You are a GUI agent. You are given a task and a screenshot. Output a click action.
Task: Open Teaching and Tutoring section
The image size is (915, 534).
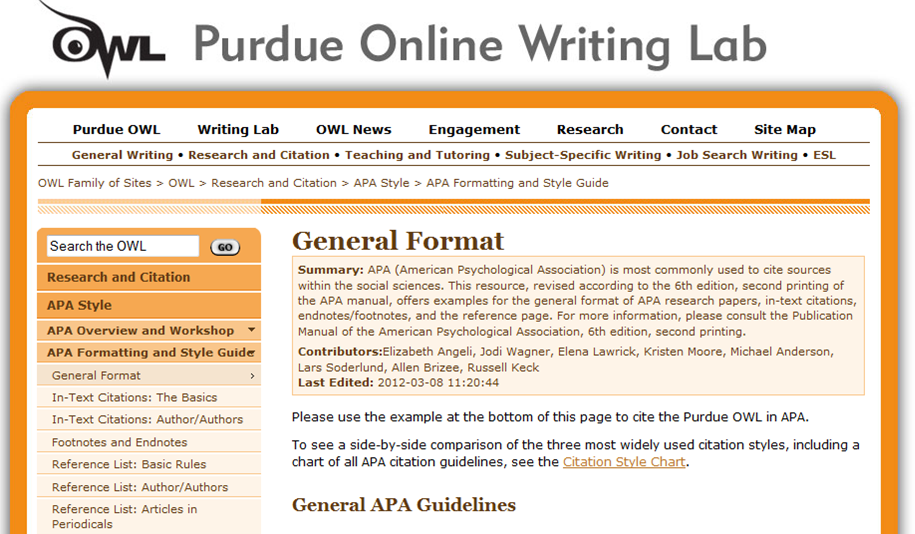(x=417, y=155)
